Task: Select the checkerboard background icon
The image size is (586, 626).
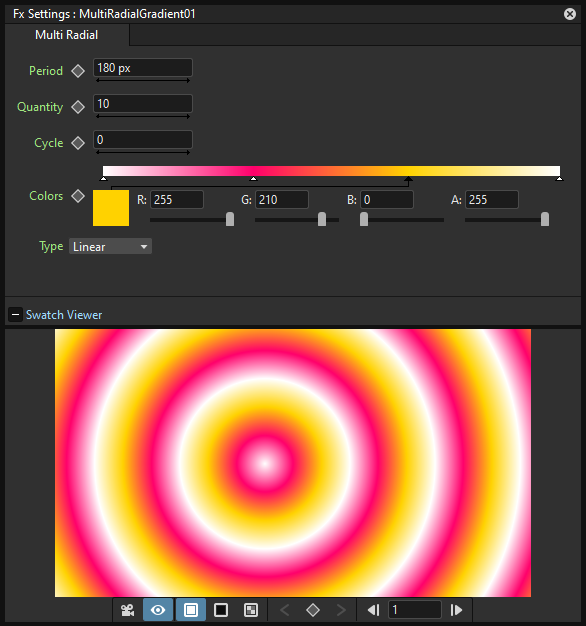Action: [251, 610]
